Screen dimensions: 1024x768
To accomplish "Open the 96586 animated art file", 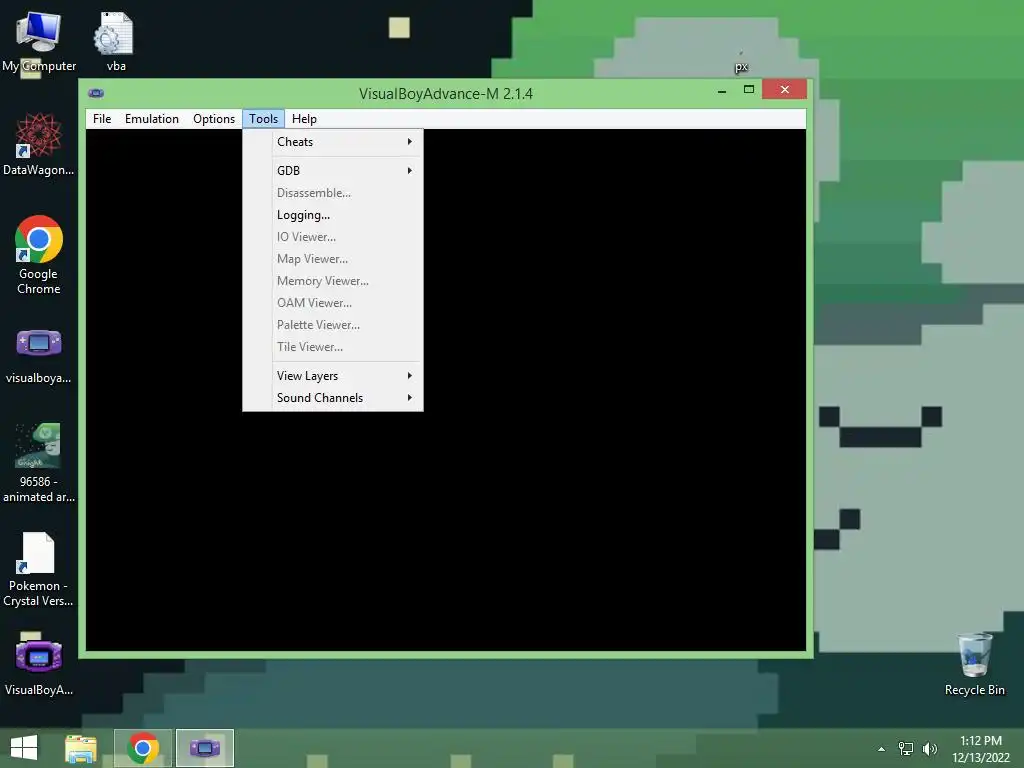I will pos(39,462).
